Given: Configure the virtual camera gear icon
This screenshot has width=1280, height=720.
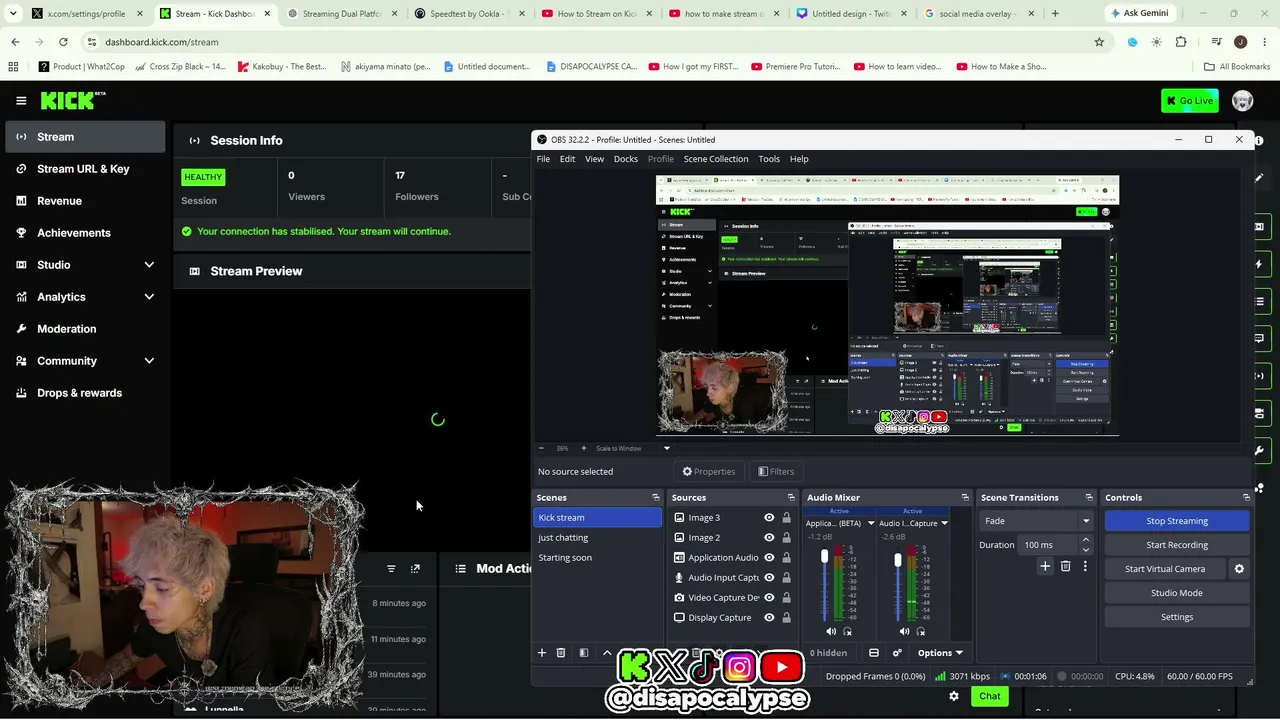Looking at the screenshot, I should click(1239, 569).
